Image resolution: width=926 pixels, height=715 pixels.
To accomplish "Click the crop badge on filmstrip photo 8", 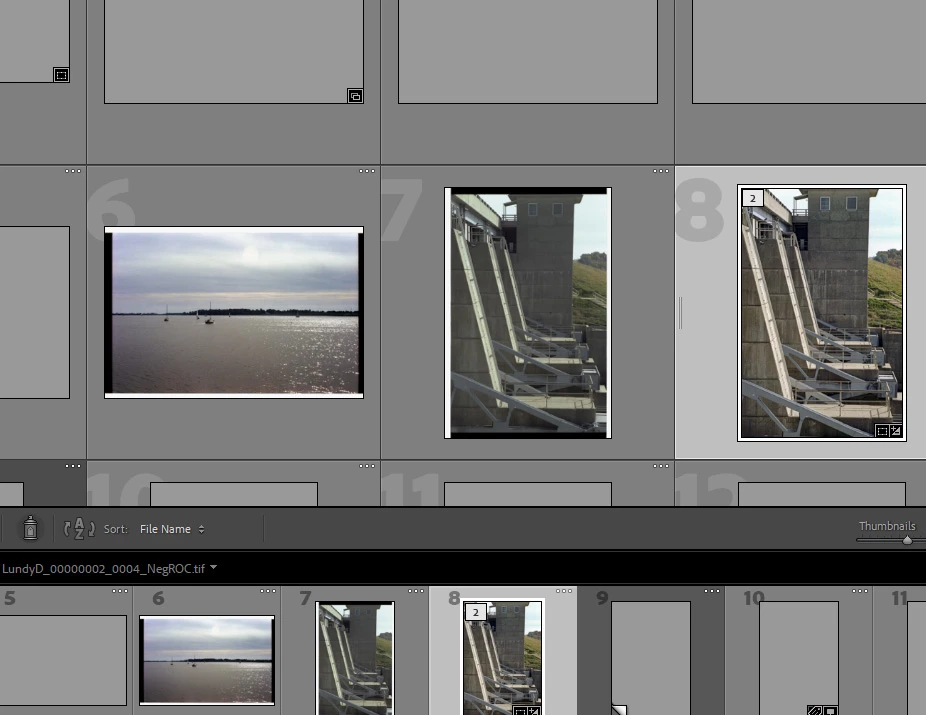I will click(x=520, y=711).
